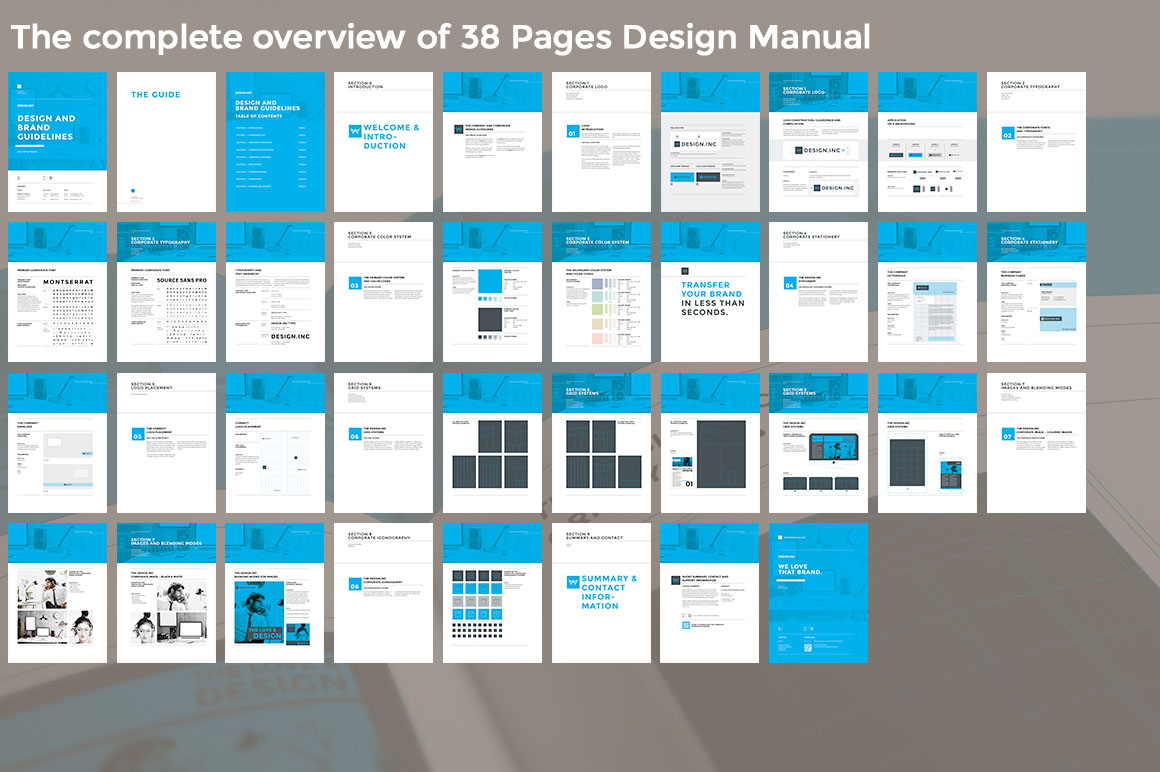This screenshot has width=1160, height=772.
Task: Click the 03 badge on primary color system page
Action: [x=354, y=284]
